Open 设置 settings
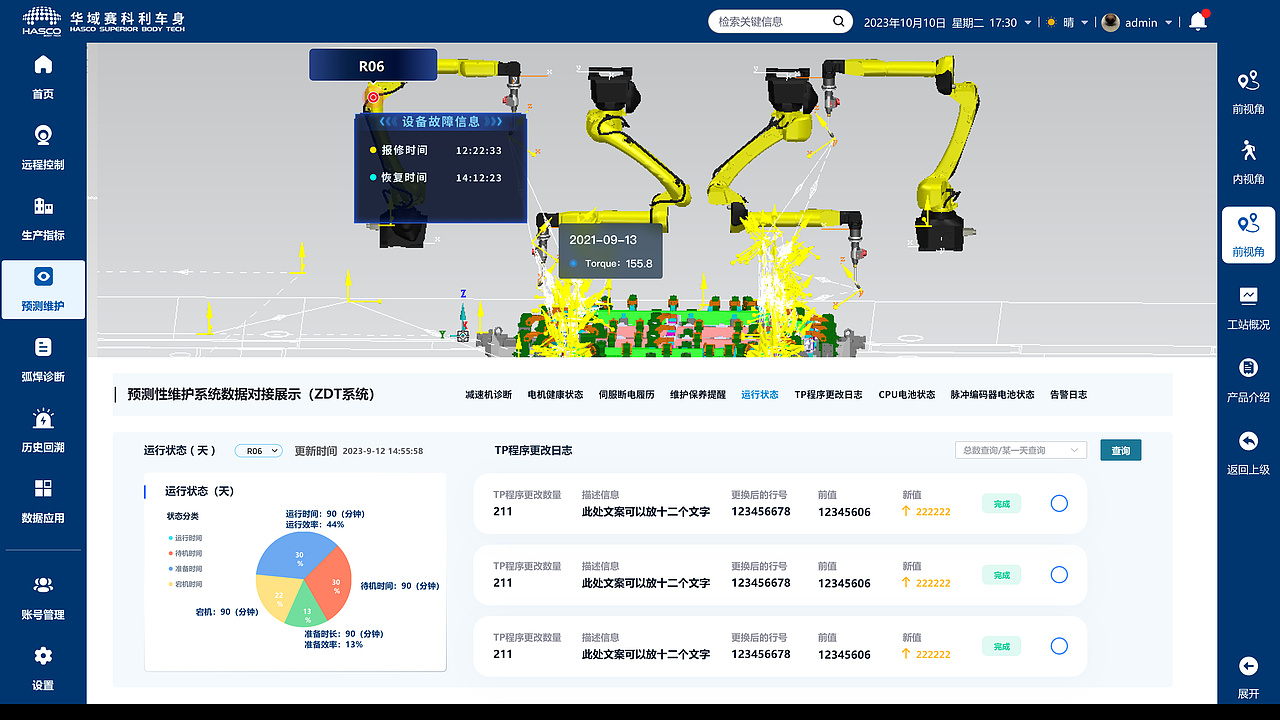Image resolution: width=1280 pixels, height=720 pixels. (43, 669)
